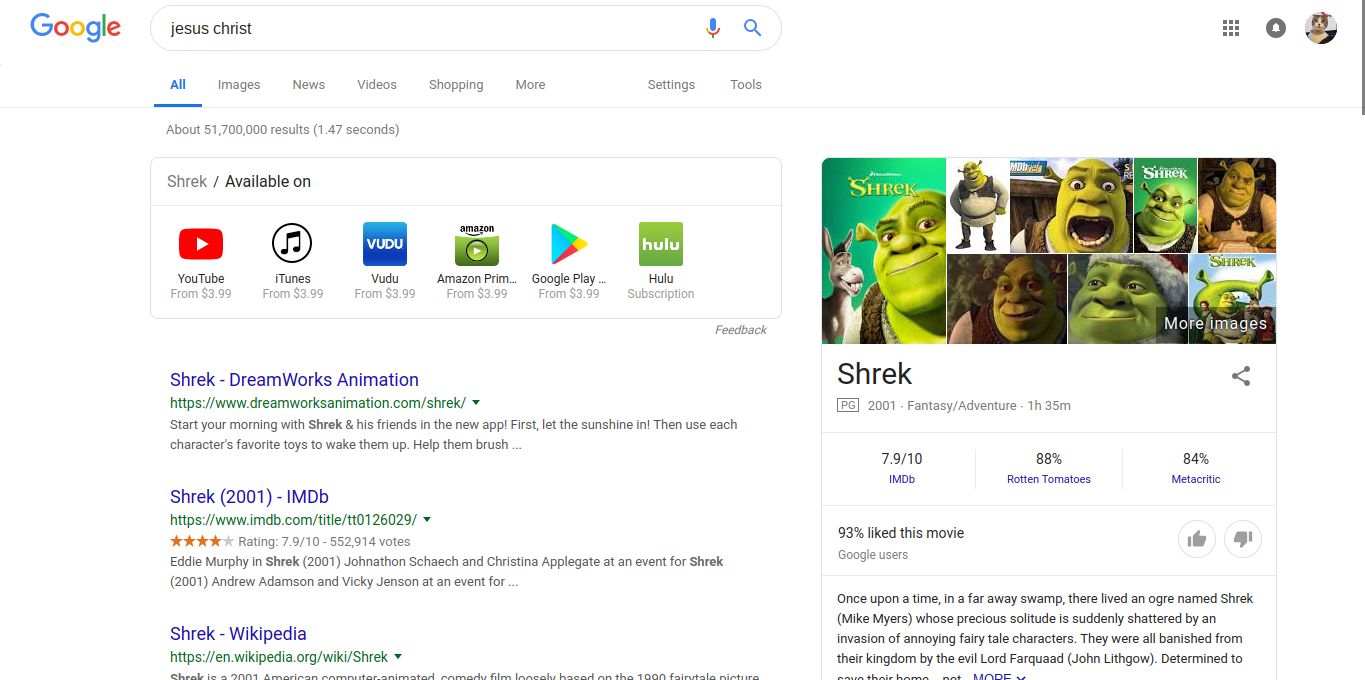1365x680 pixels.
Task: Open the dropdown next to the Wikipedia result URL
Action: [x=398, y=657]
